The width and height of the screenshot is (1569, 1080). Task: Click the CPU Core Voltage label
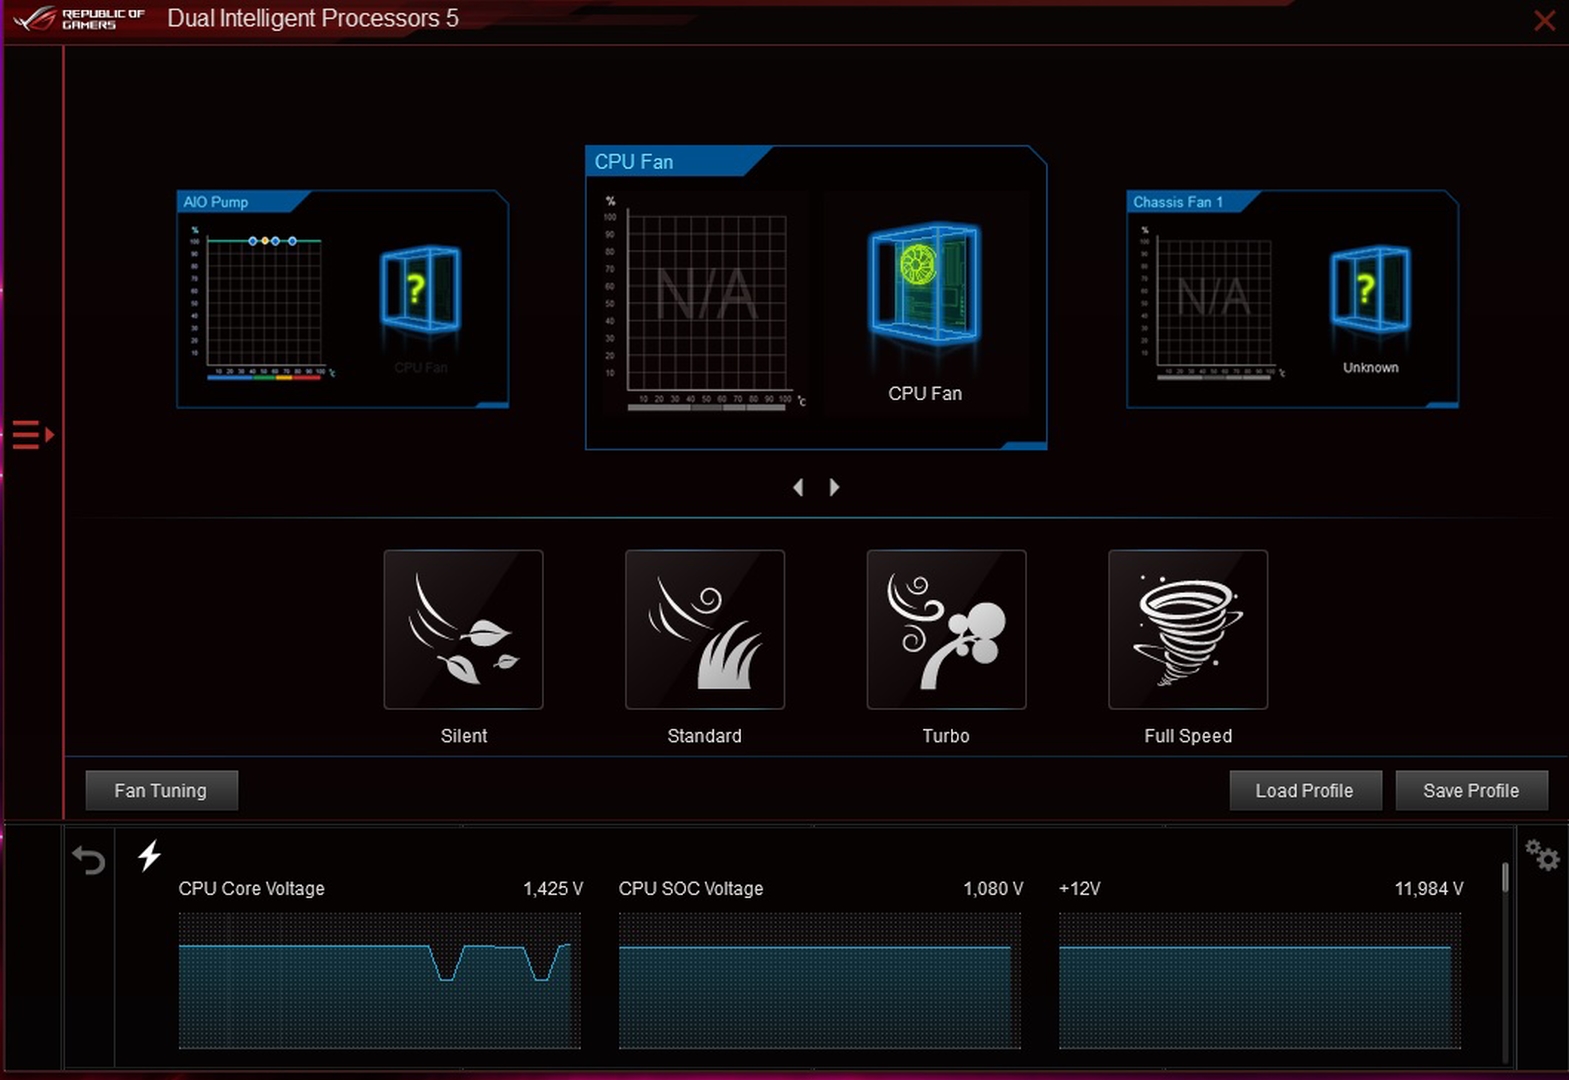pos(252,888)
